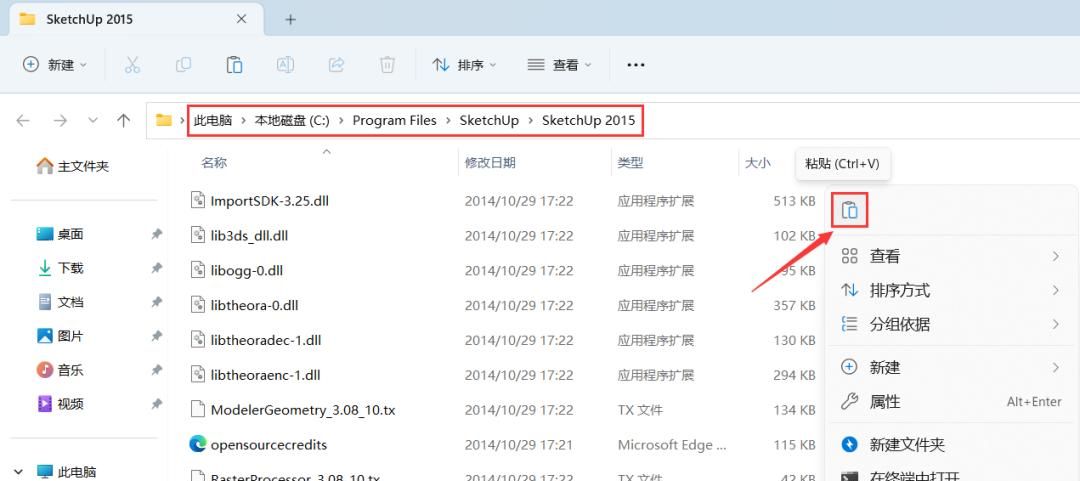Click the Back navigation arrow
The height and width of the screenshot is (481, 1080).
click(23, 121)
